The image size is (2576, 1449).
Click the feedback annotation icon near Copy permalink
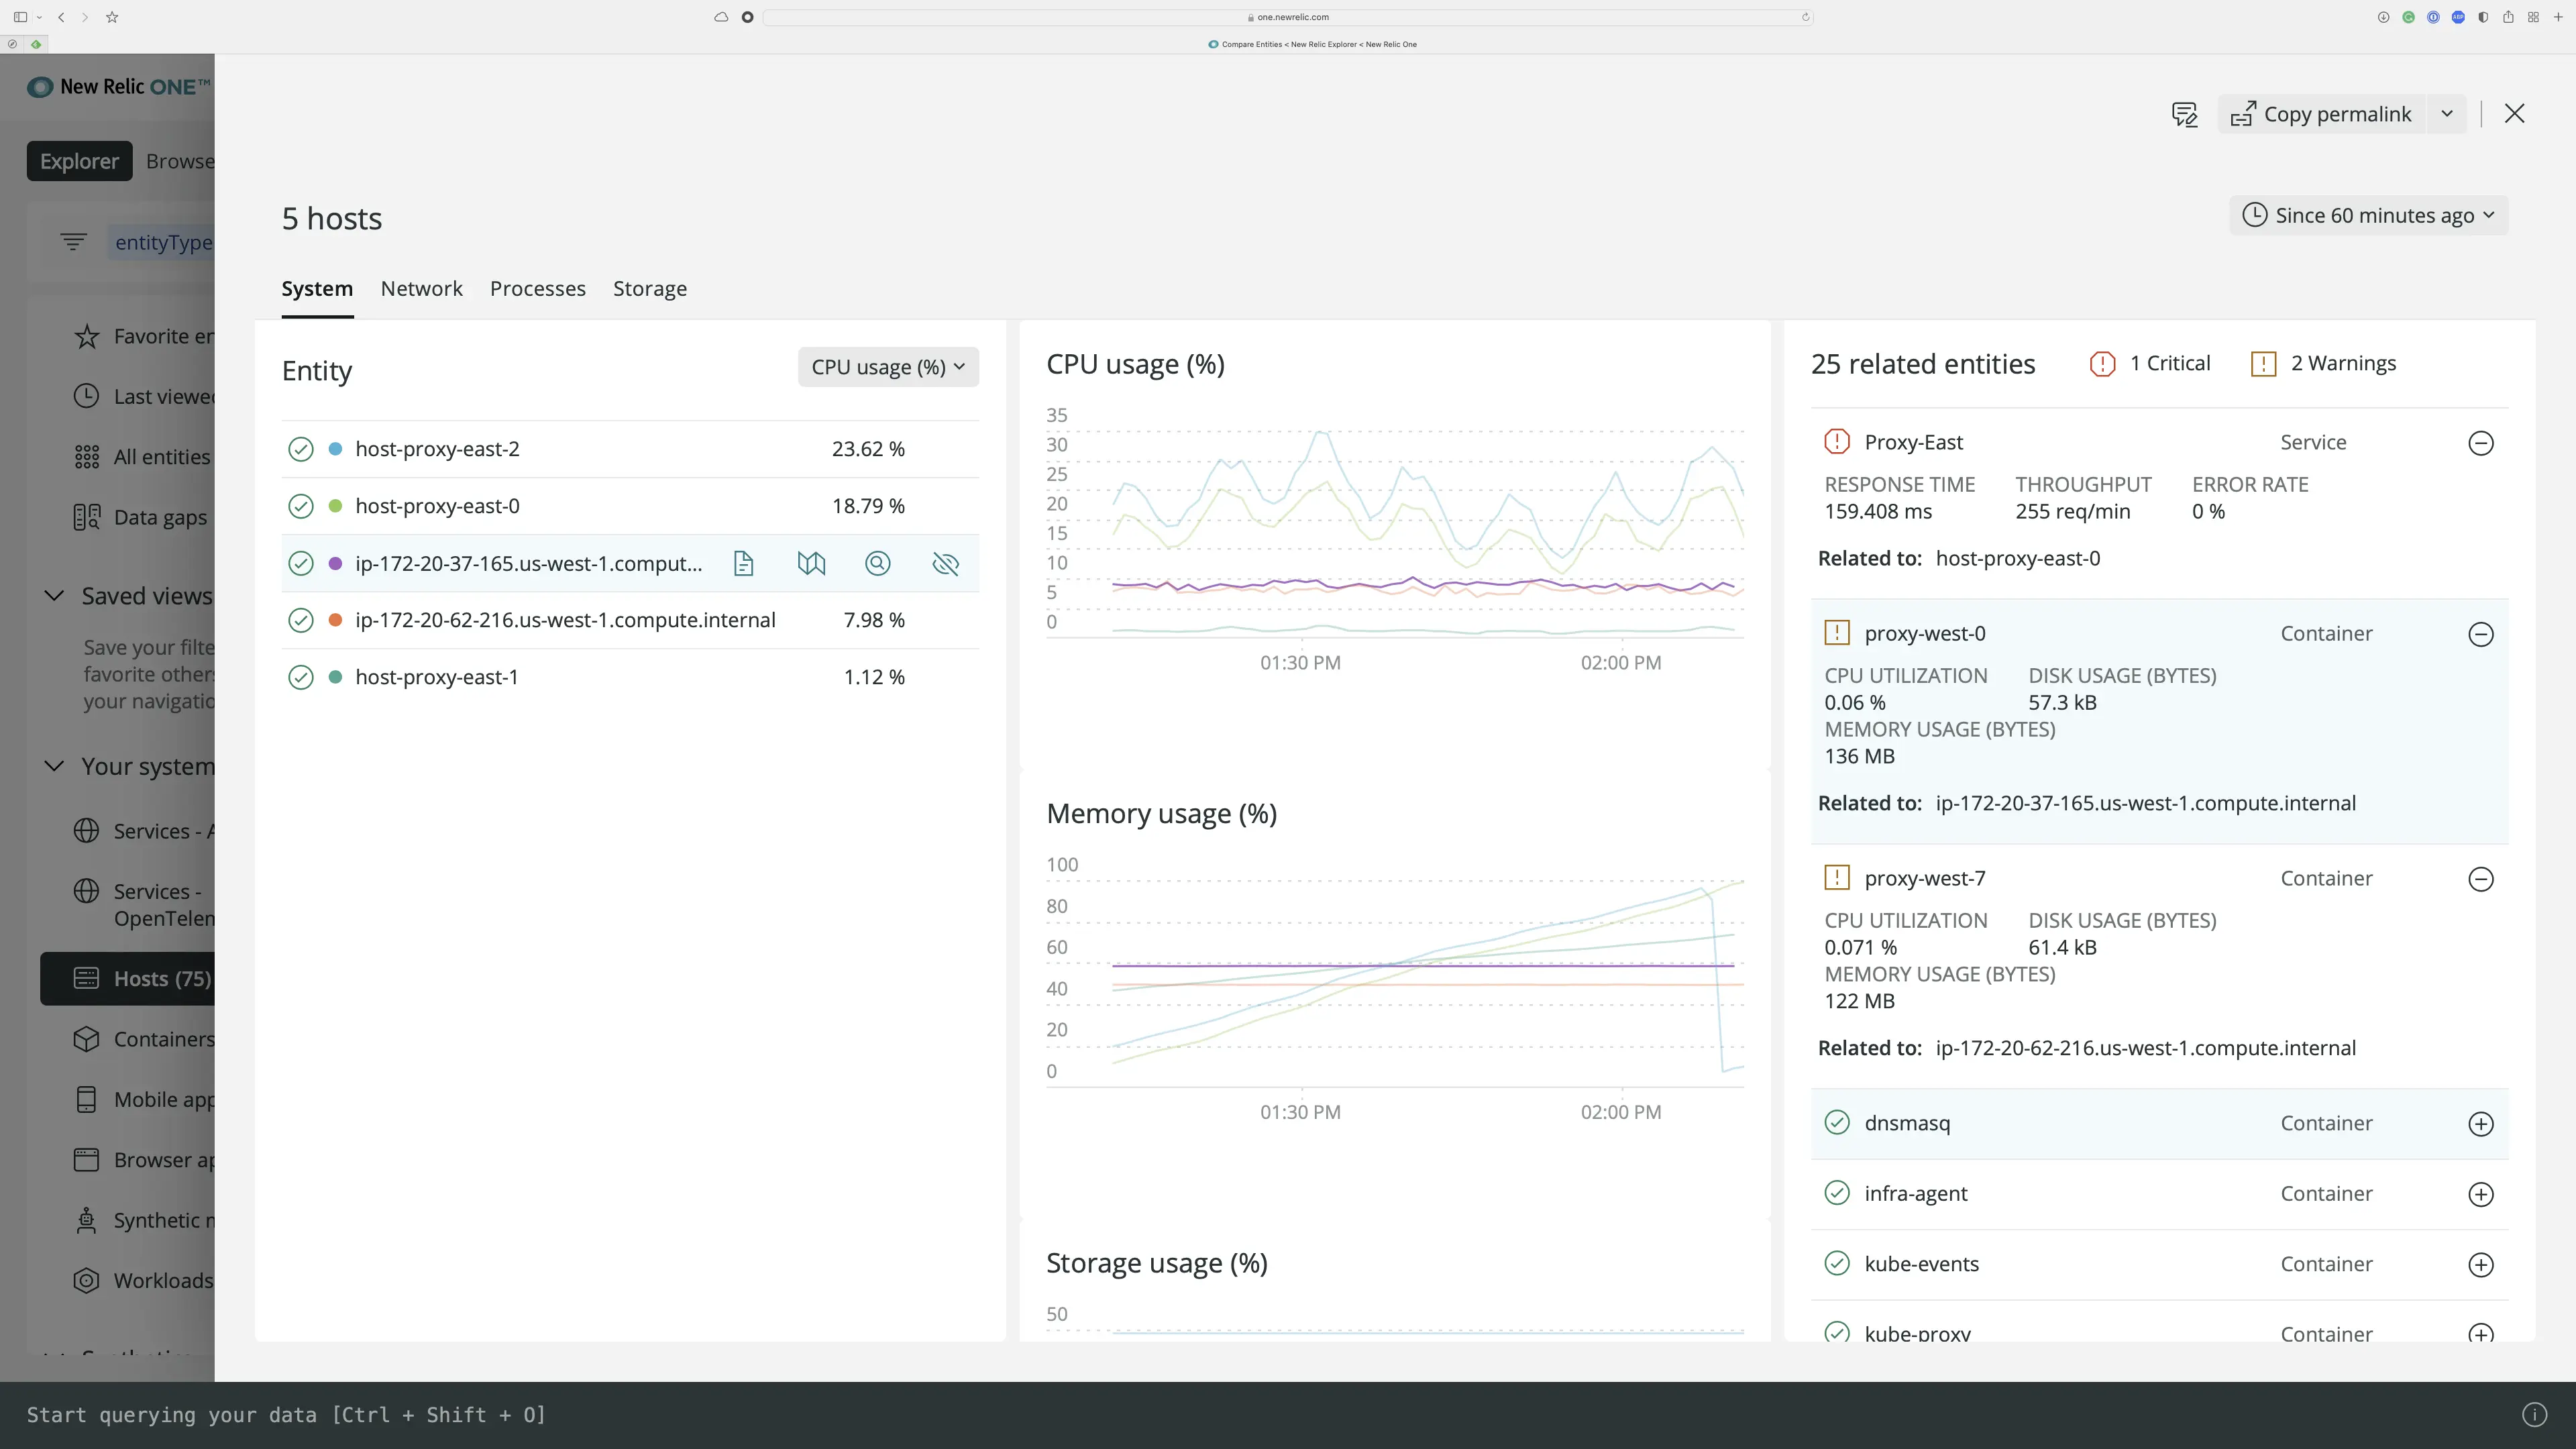[x=2185, y=113]
